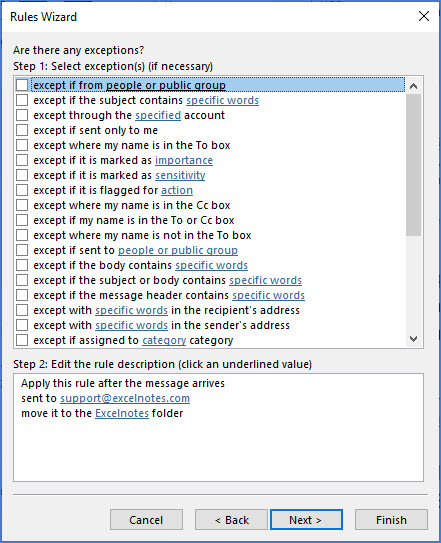The image size is (441, 543).
Task: Edit the support@excelnotes.com address link
Action: pyautogui.click(x=125, y=398)
